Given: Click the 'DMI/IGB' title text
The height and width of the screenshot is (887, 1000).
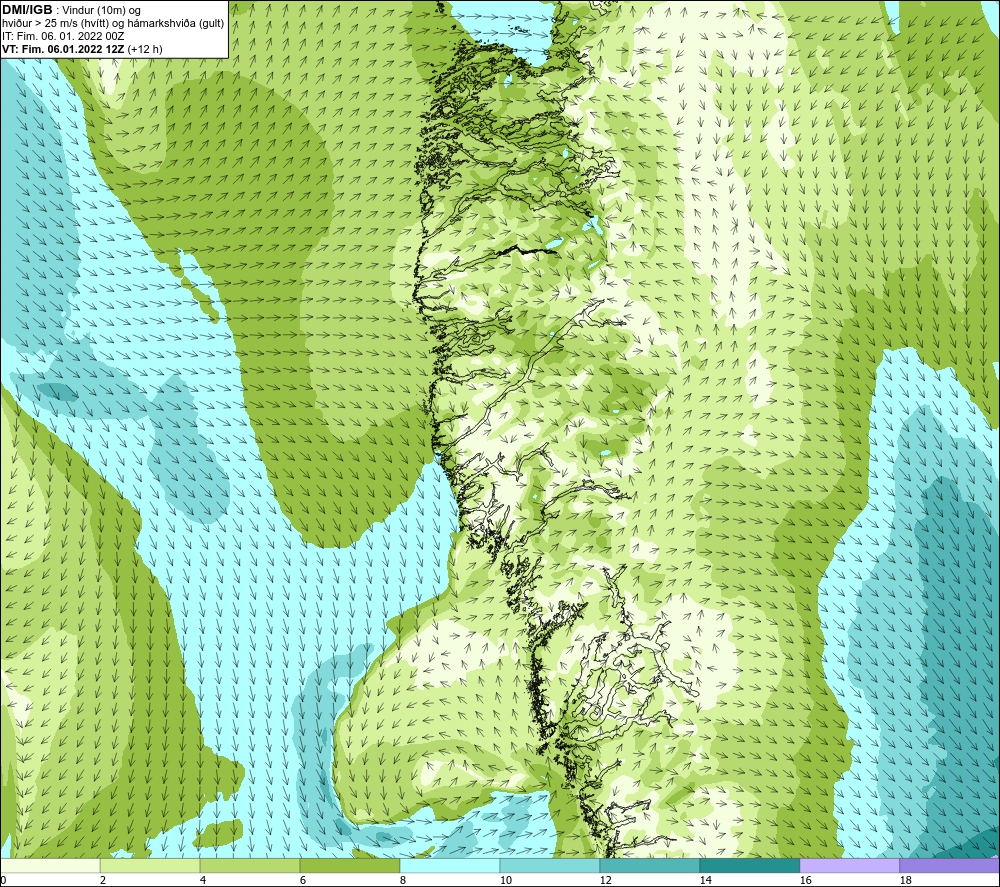Looking at the screenshot, I should tap(27, 10).
